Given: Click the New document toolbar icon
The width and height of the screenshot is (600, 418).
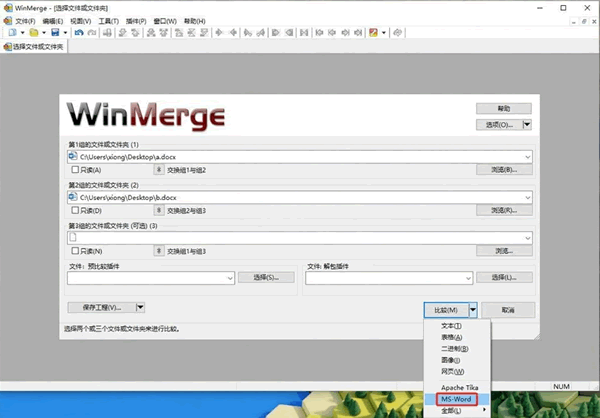Looking at the screenshot, I should point(12,33).
